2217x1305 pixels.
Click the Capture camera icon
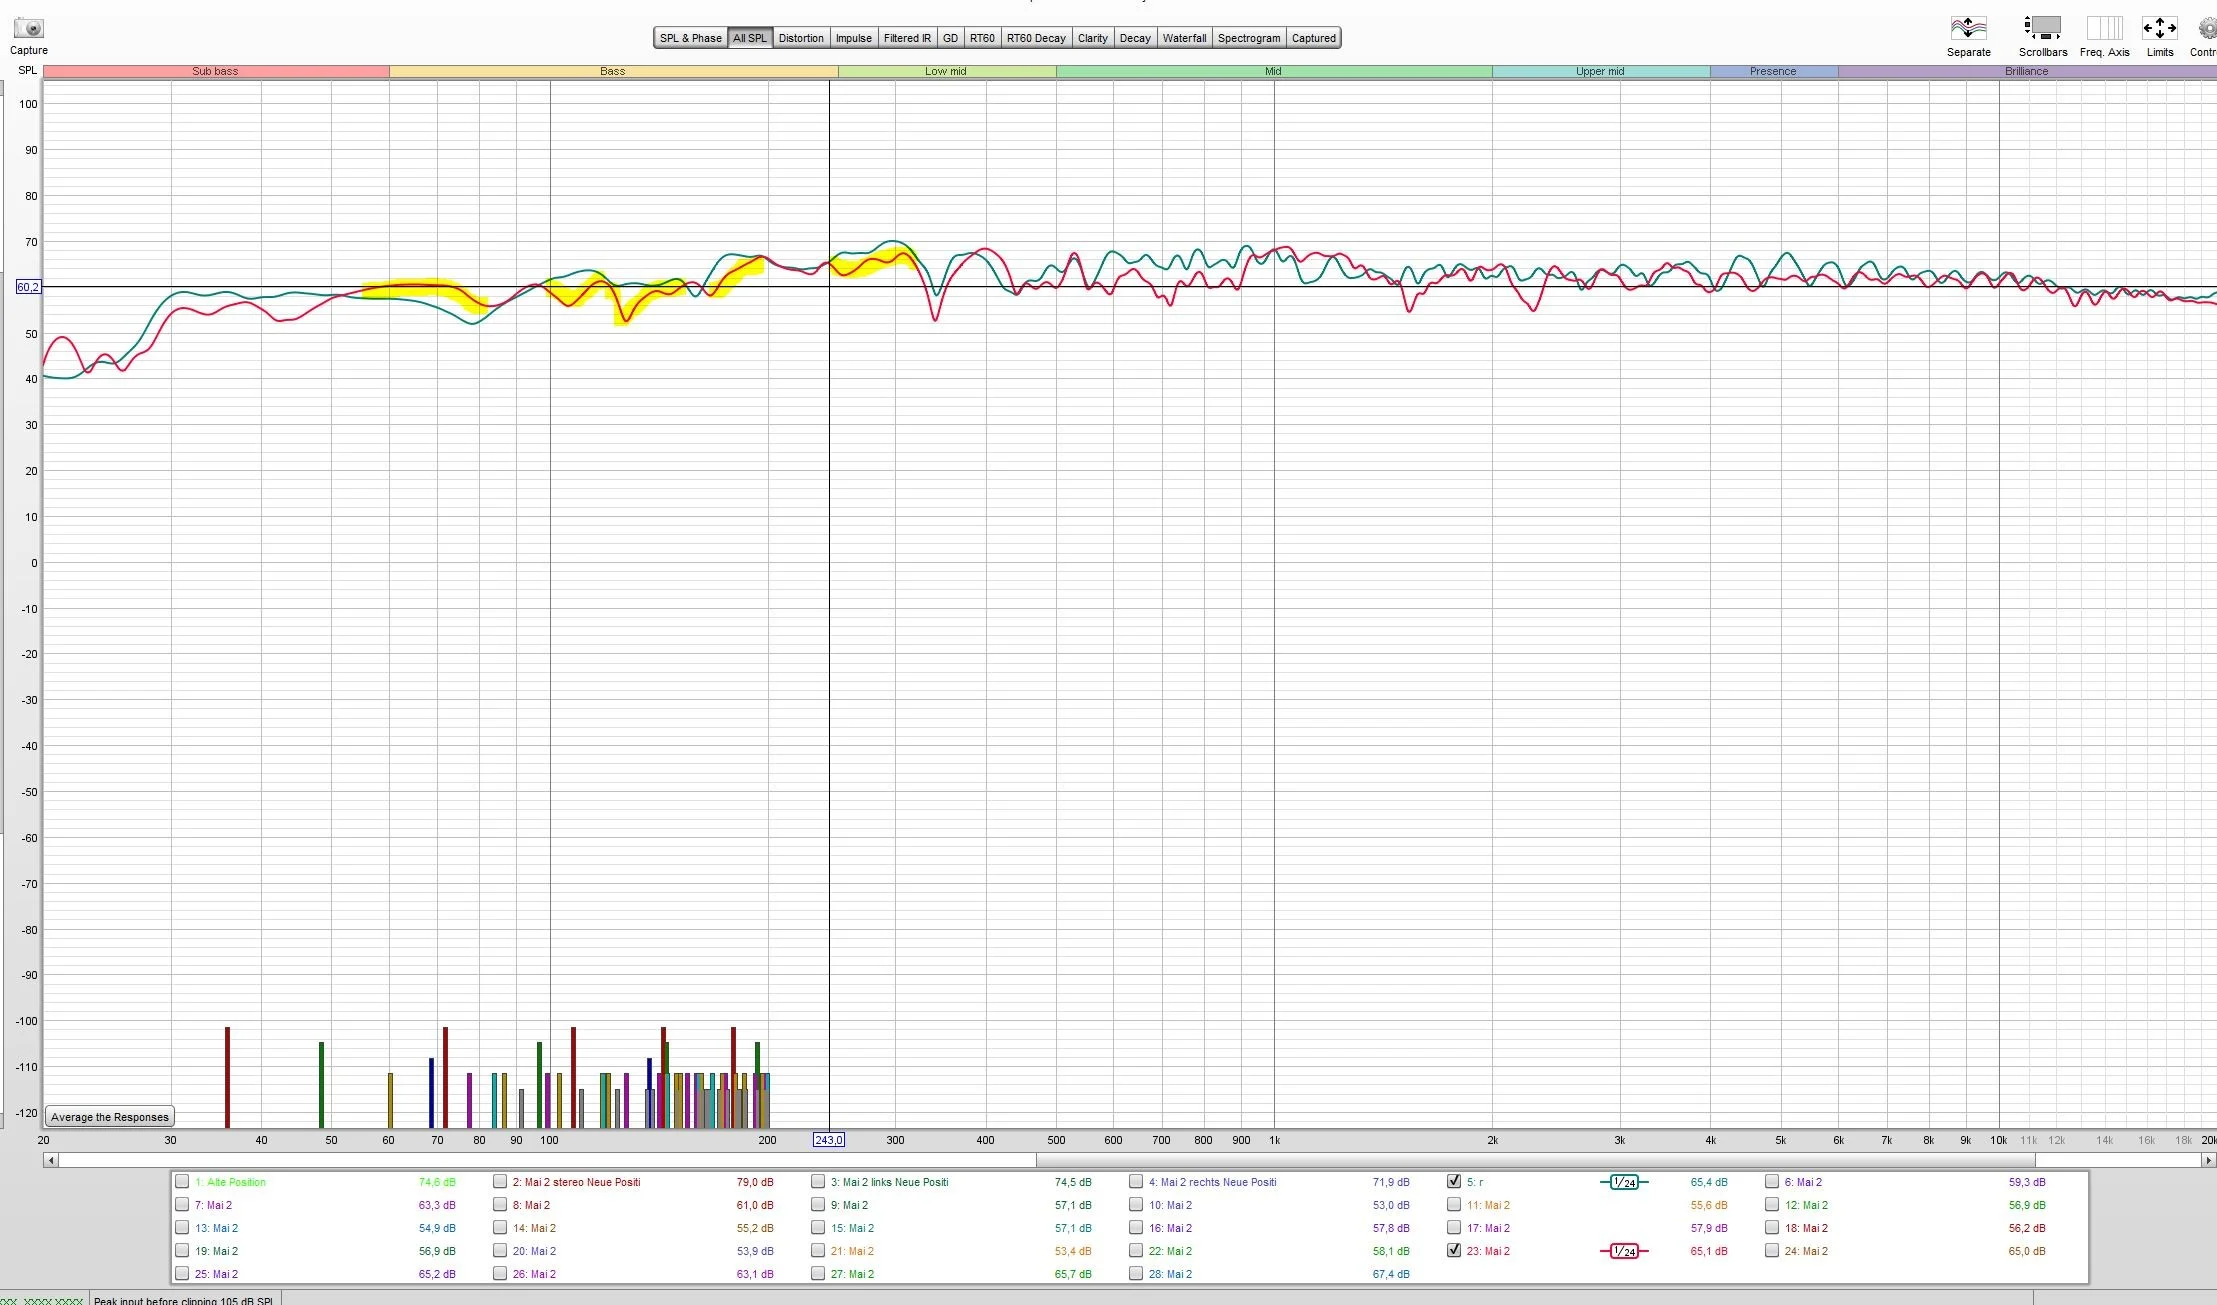(29, 28)
